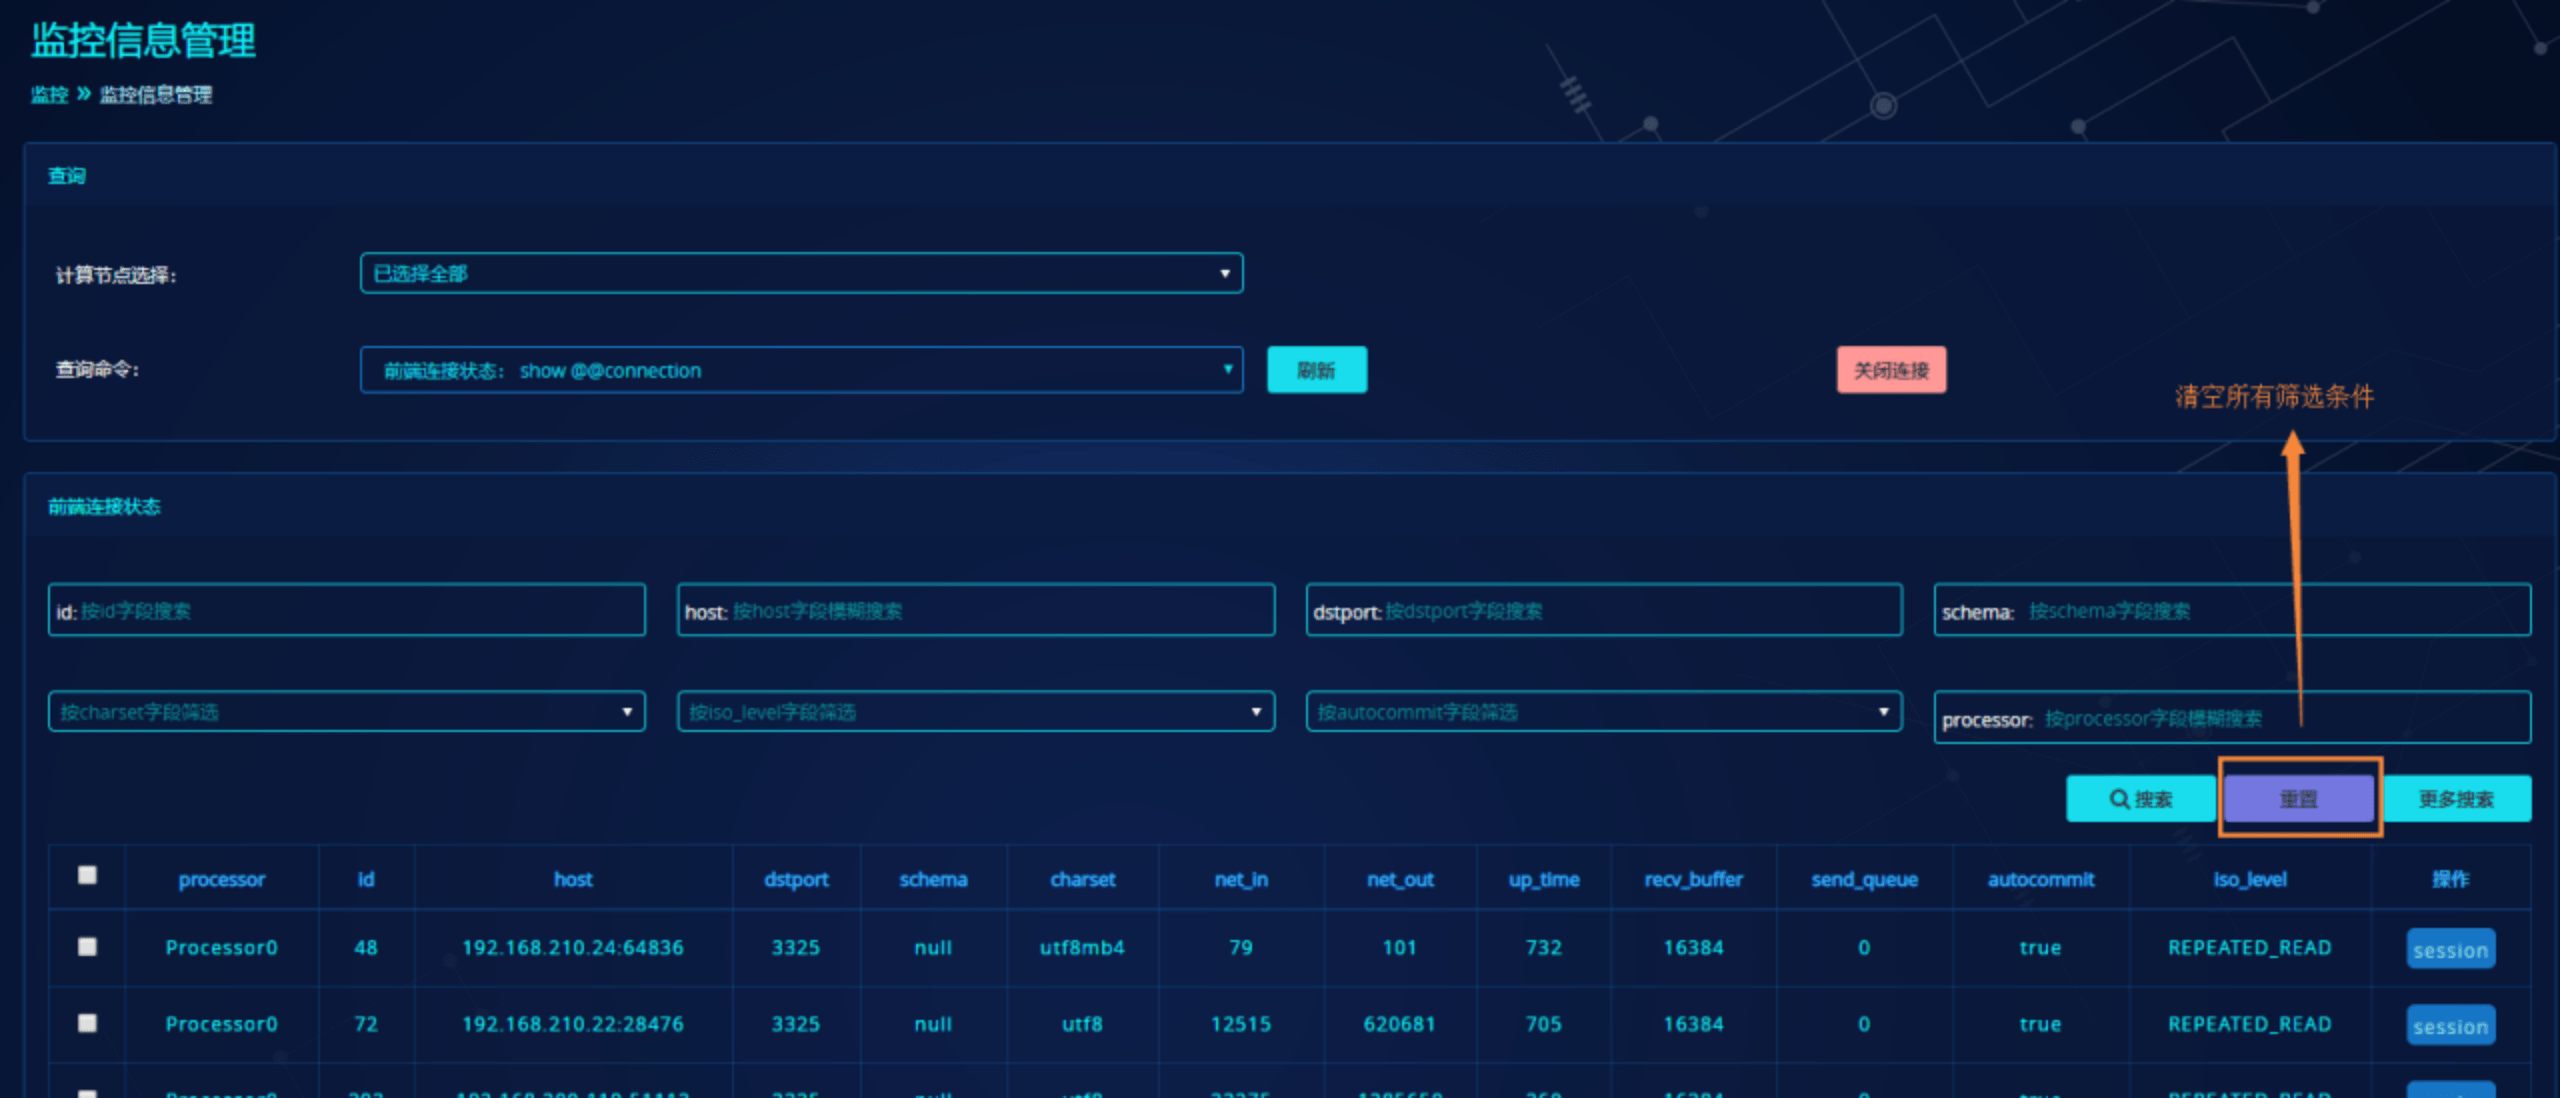
Task: Click the red 关闭连接 button
Action: coord(1890,370)
